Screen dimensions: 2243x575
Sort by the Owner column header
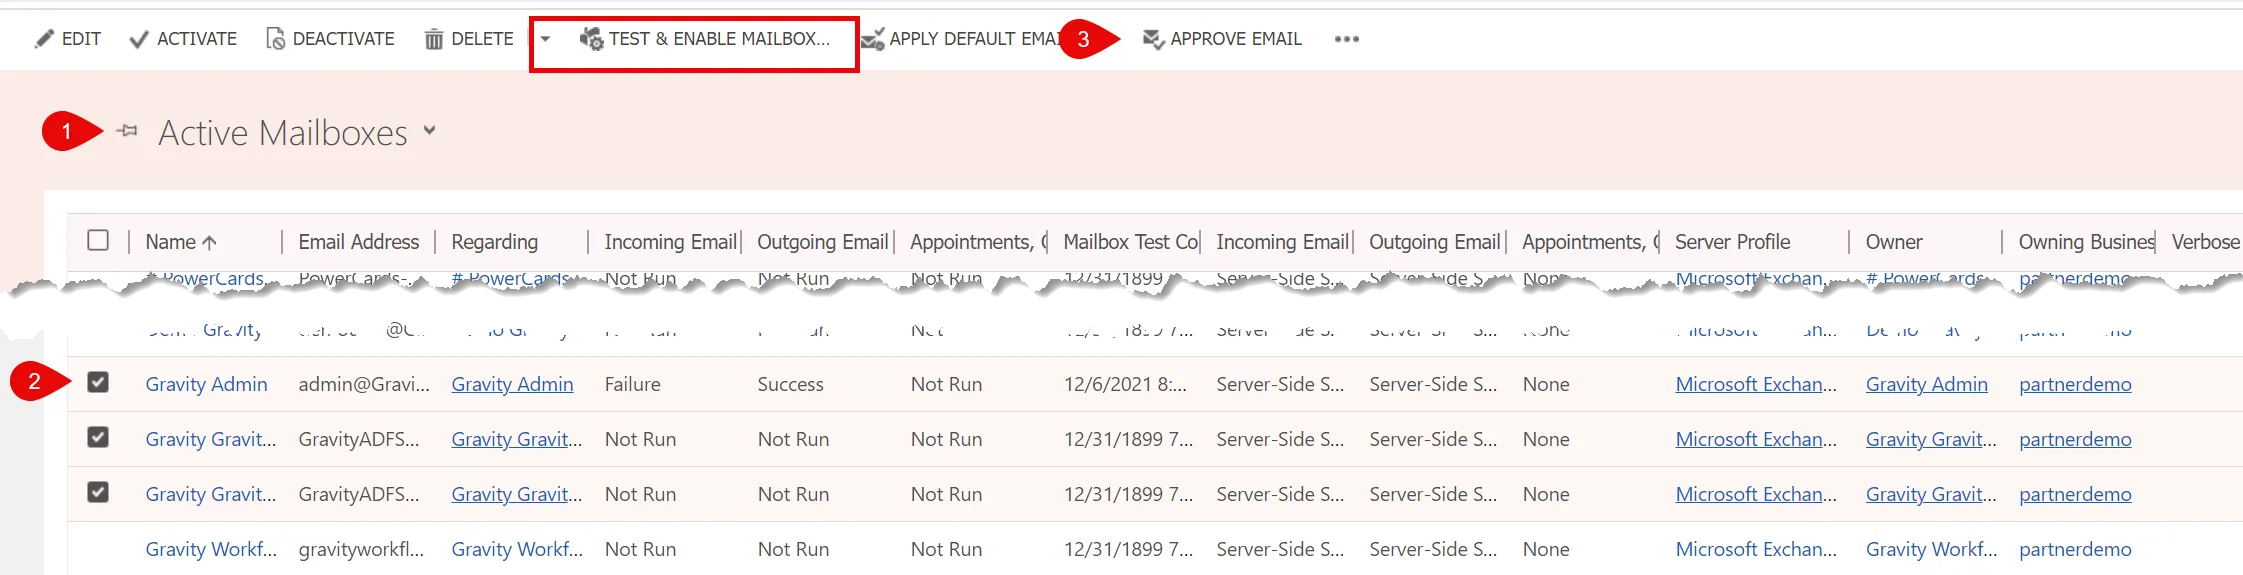tap(1894, 242)
